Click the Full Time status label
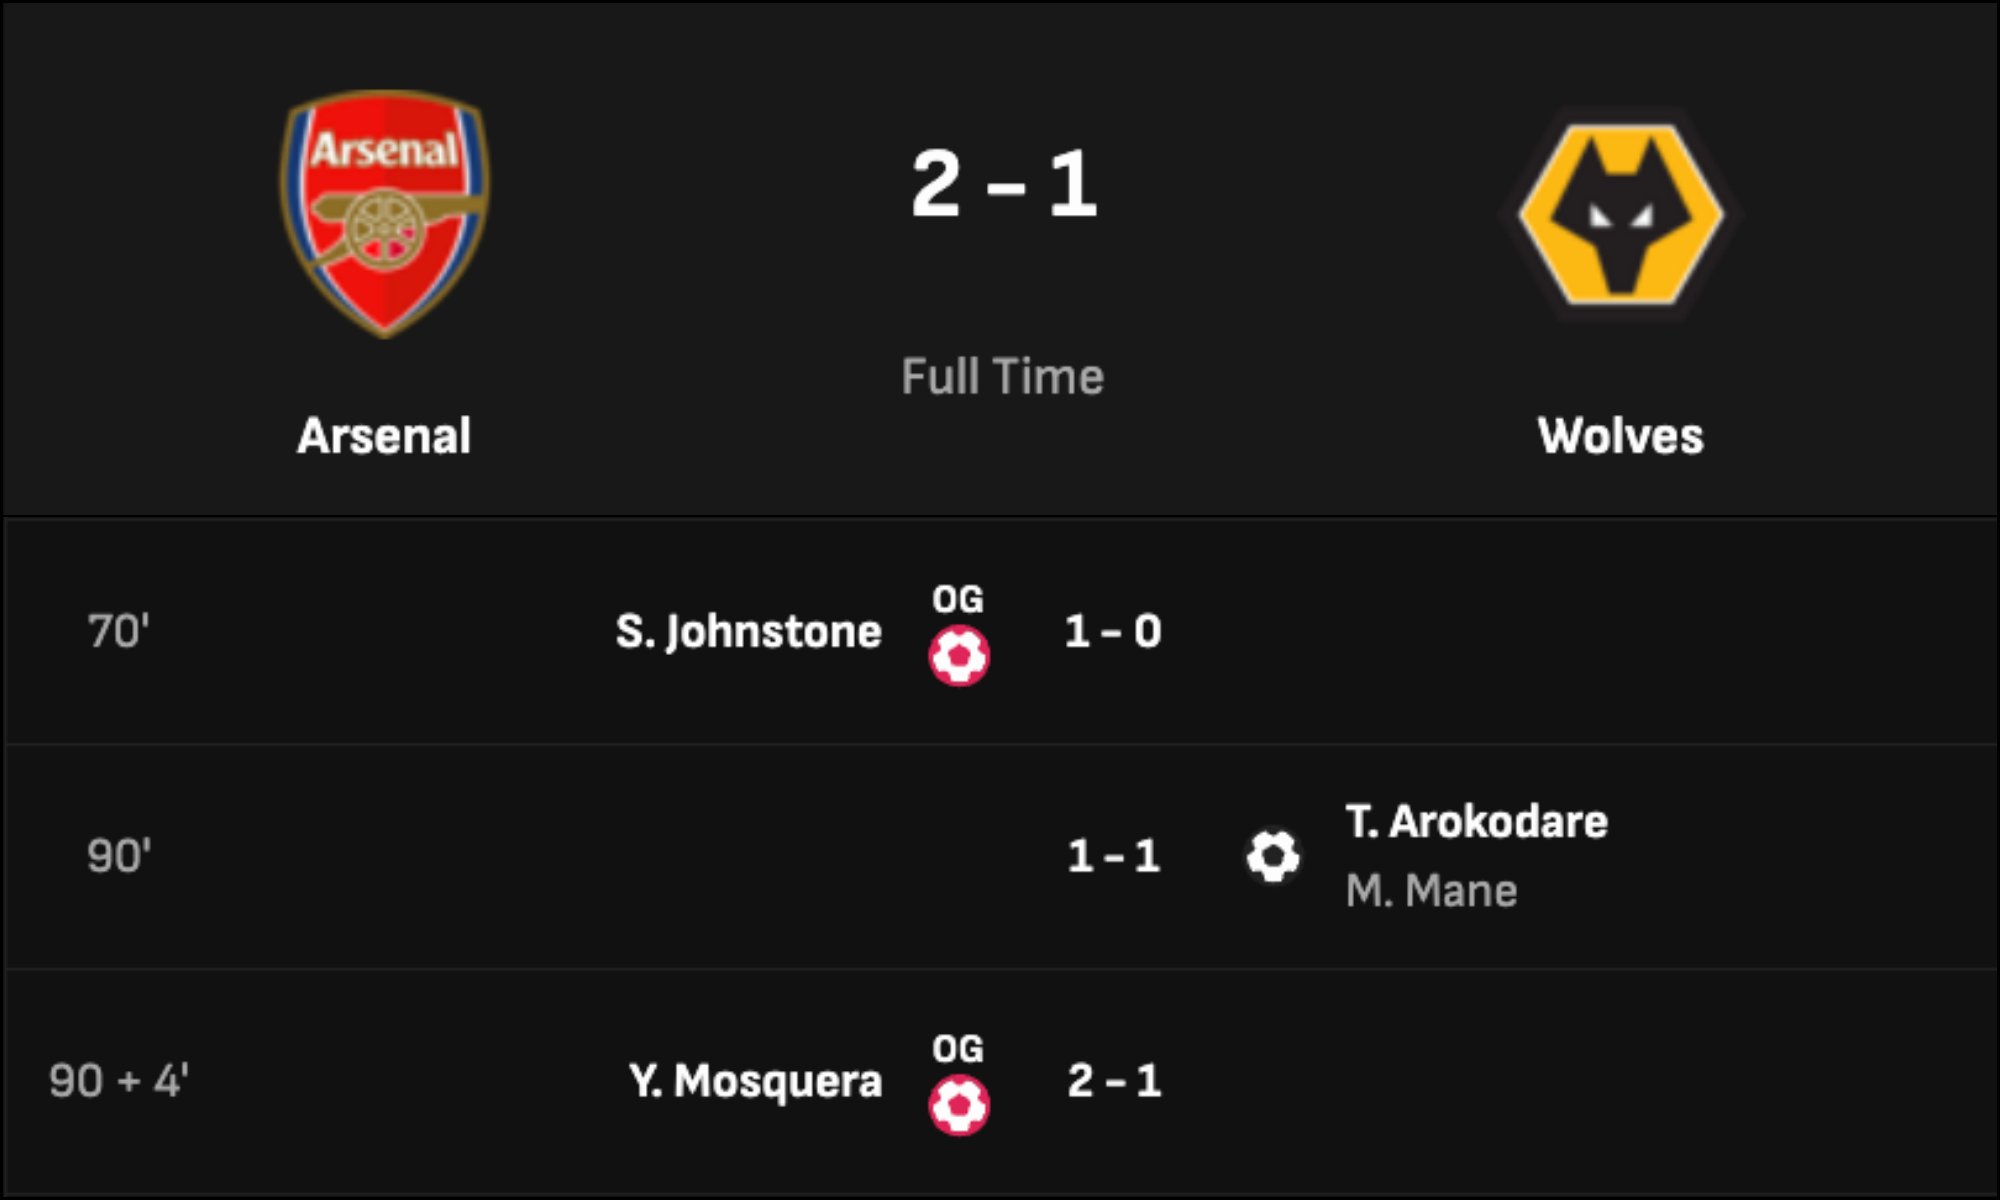The height and width of the screenshot is (1200, 2000). (x=1003, y=377)
